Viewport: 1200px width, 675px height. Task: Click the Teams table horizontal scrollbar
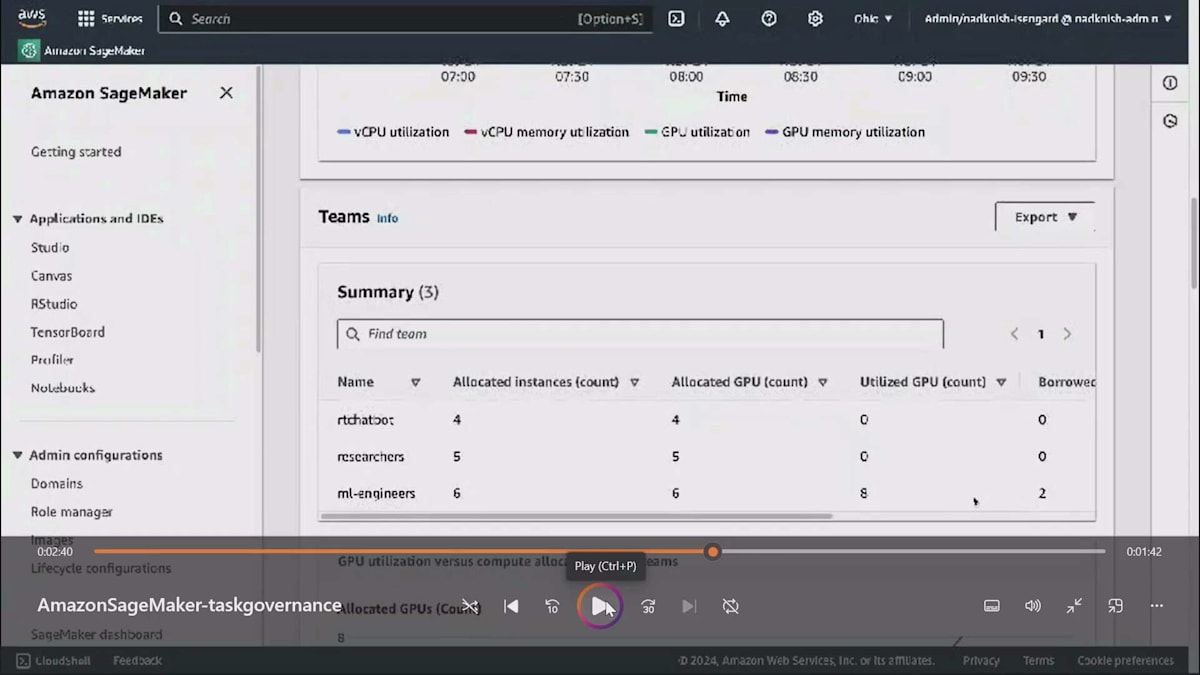[575, 517]
